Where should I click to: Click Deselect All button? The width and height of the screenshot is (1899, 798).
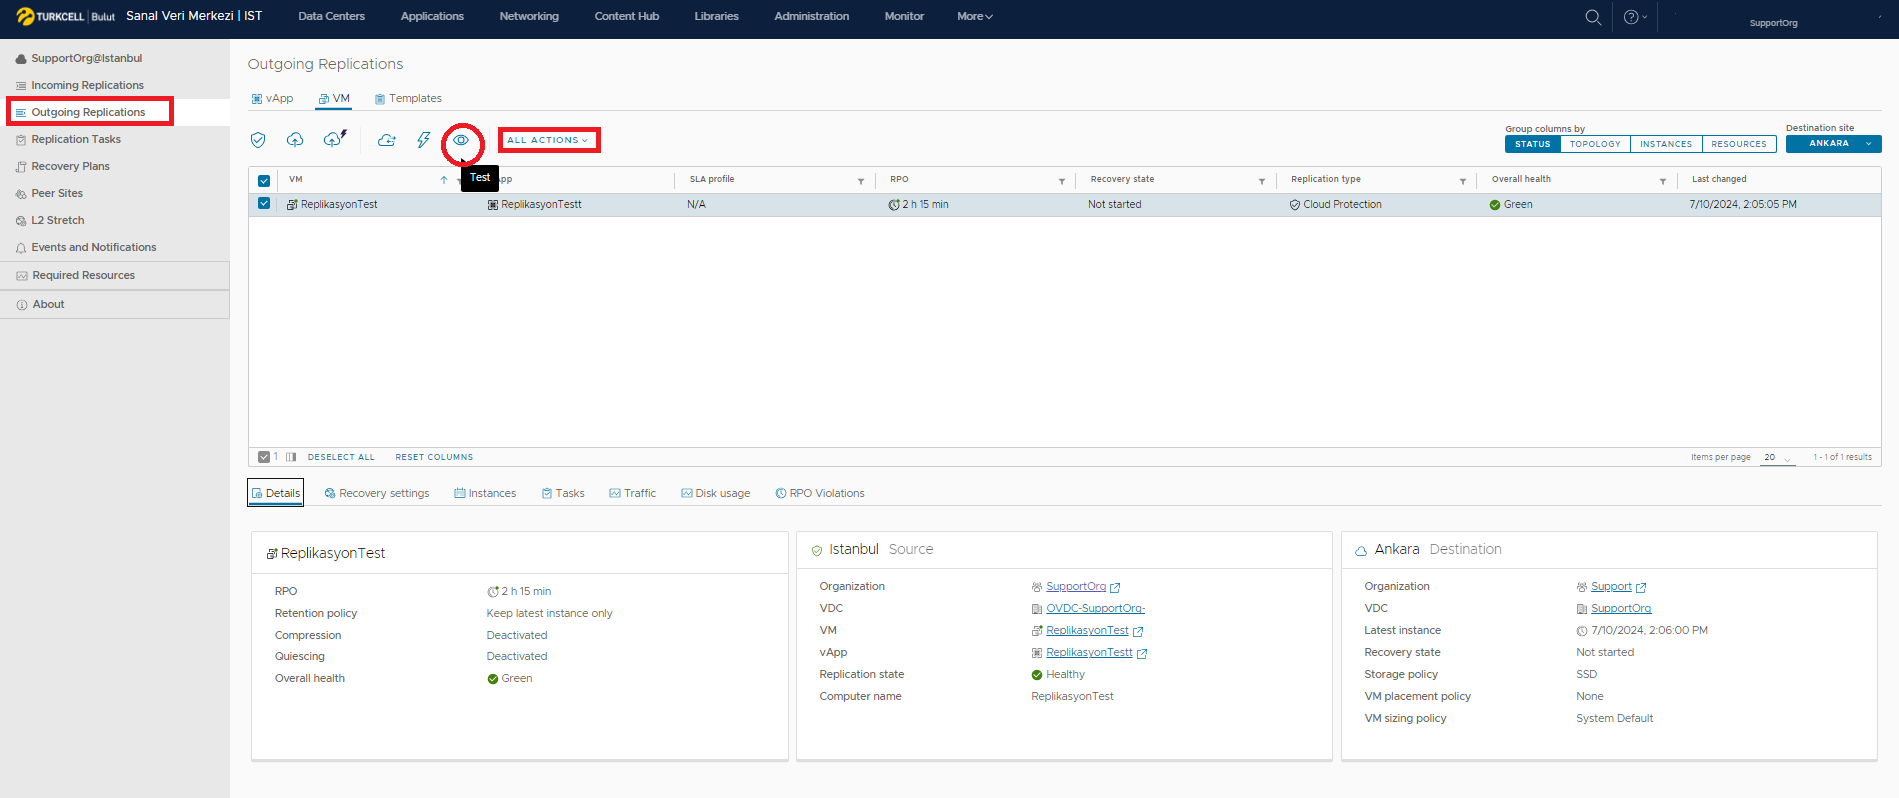341,457
